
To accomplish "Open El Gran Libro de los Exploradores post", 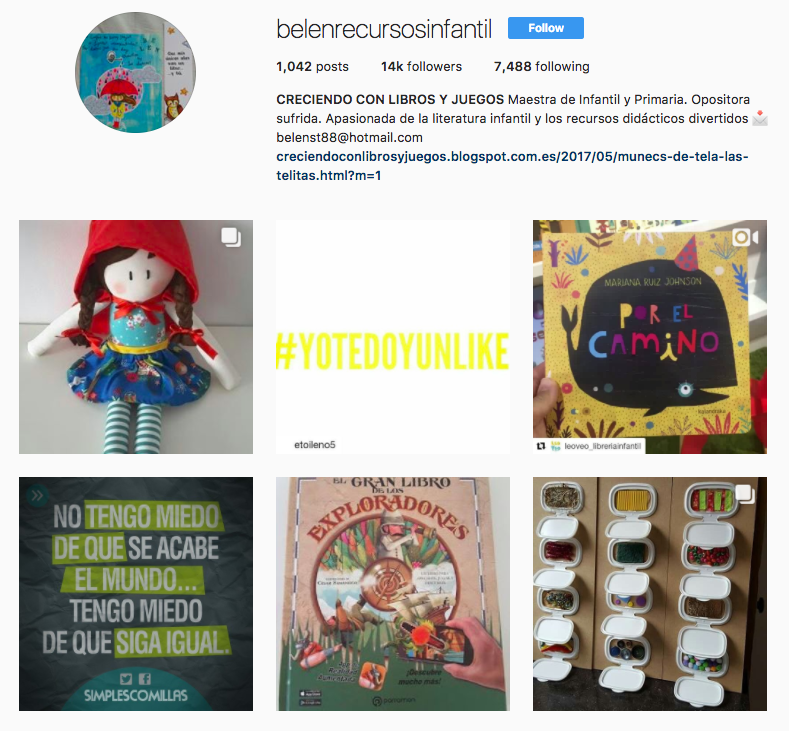I will 393,594.
